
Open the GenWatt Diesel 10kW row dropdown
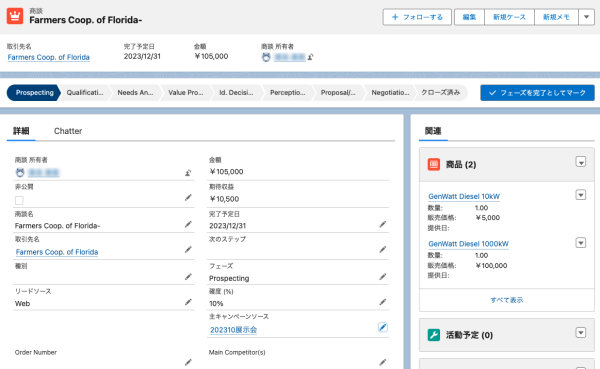[581, 195]
